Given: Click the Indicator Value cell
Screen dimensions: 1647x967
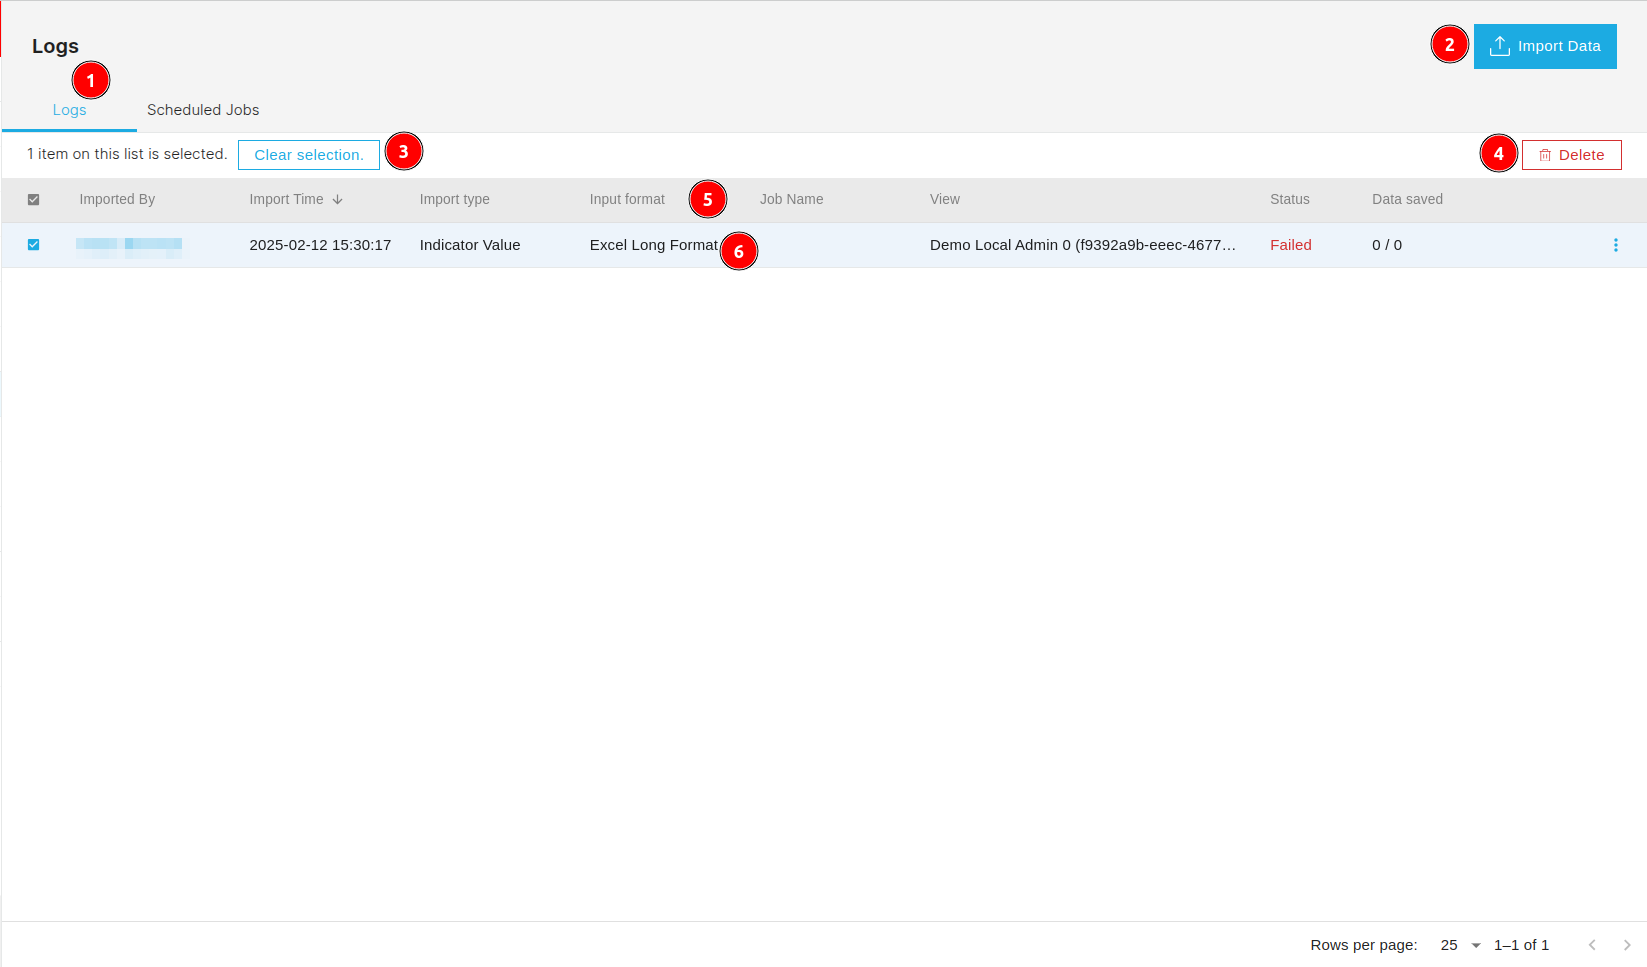Looking at the screenshot, I should [470, 245].
